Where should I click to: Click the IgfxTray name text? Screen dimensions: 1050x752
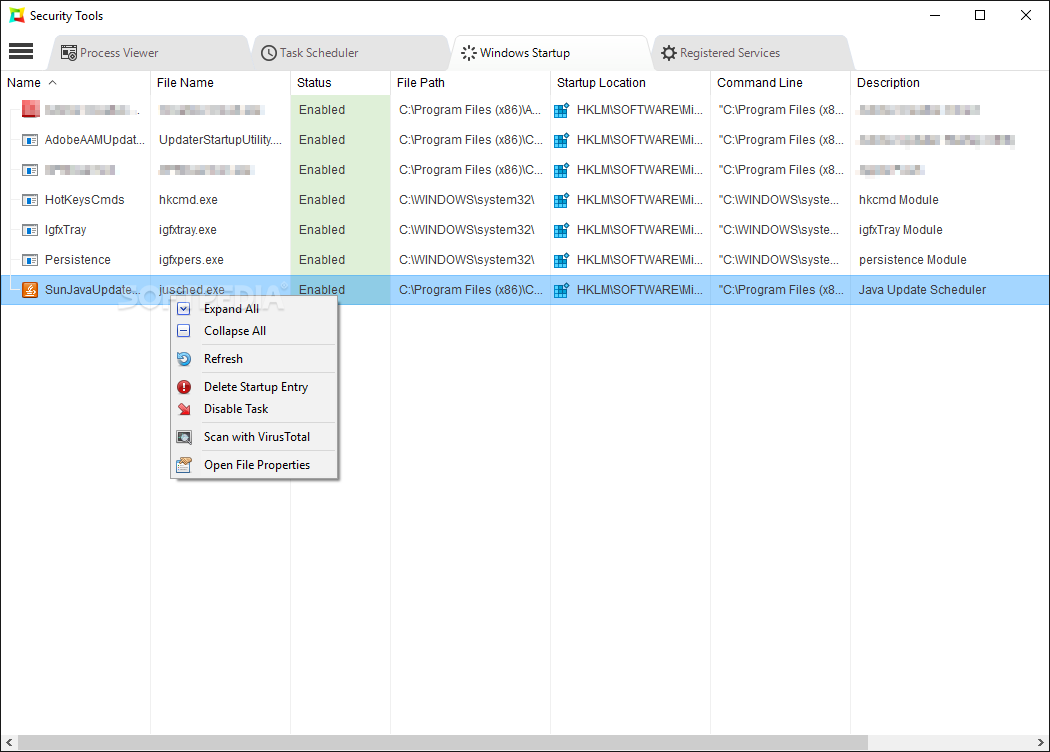click(x=66, y=230)
